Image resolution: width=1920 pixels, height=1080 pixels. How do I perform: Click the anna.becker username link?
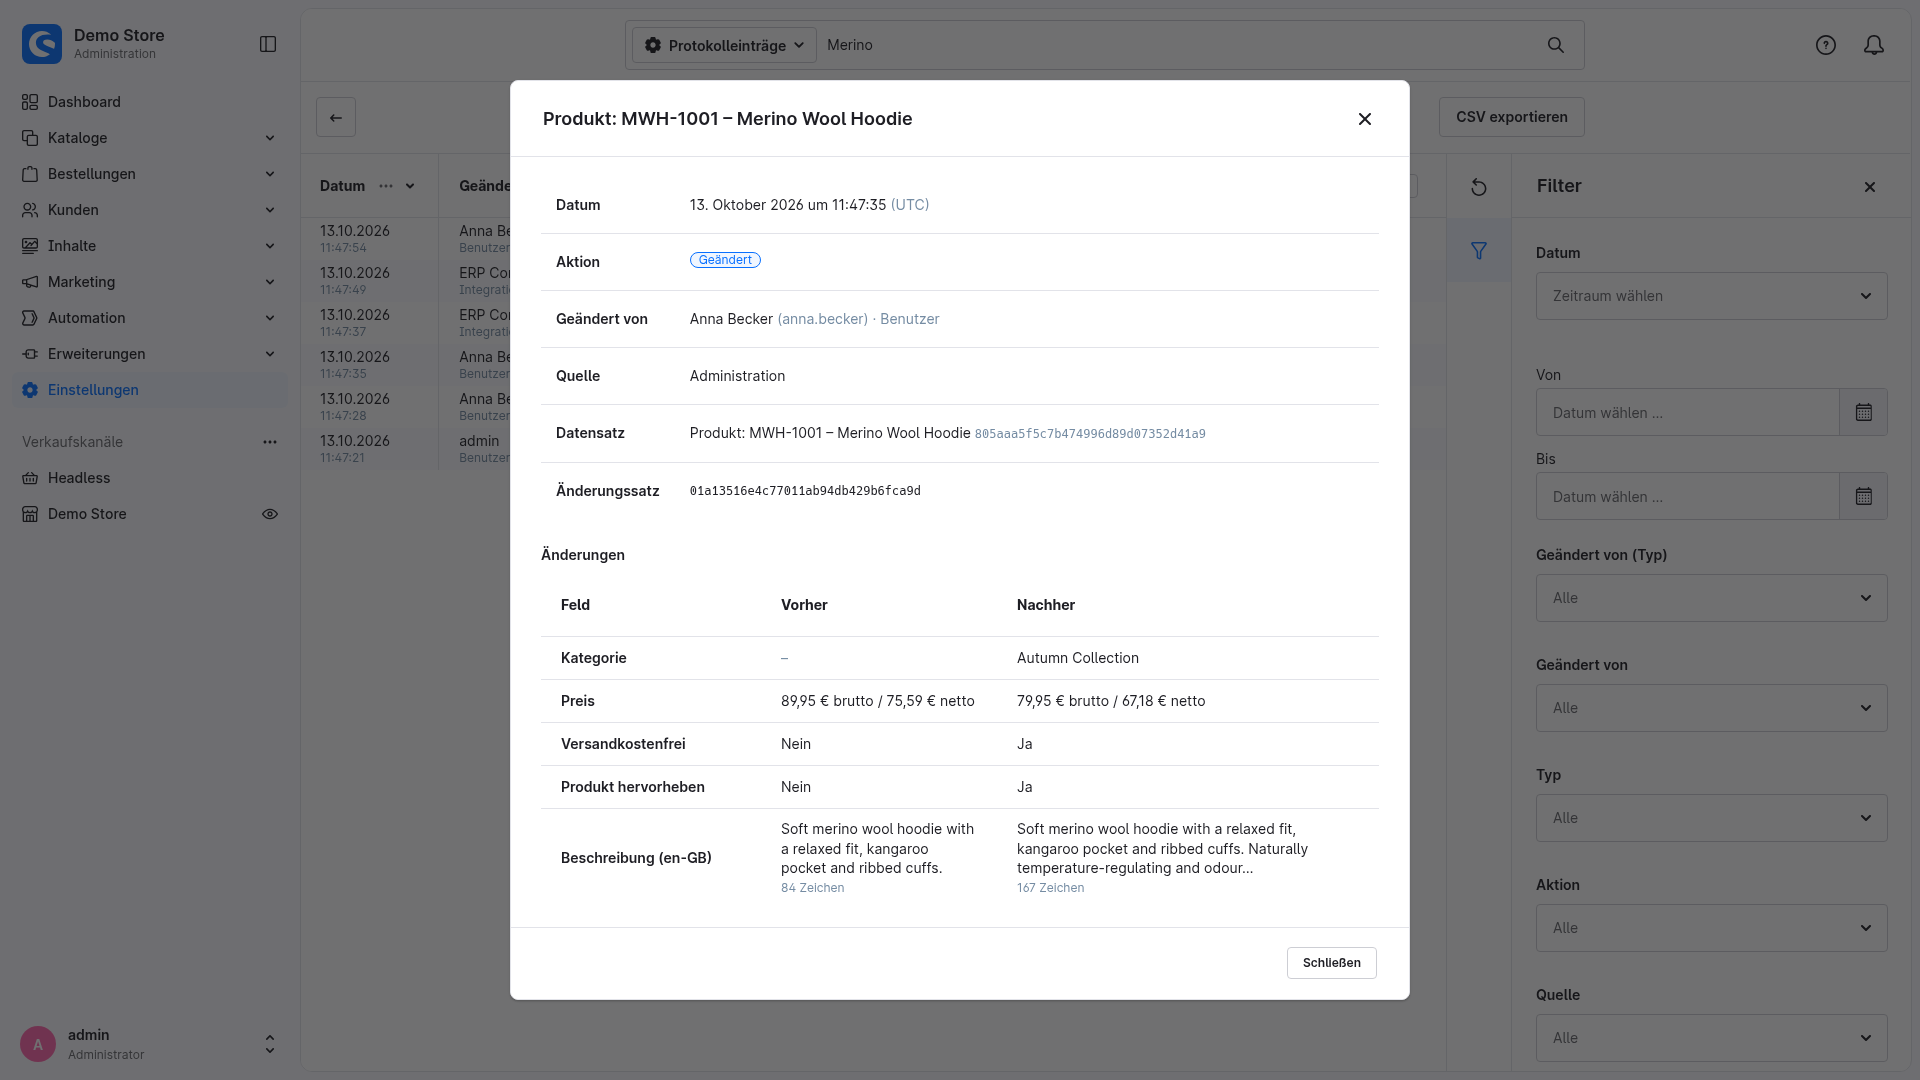point(822,319)
